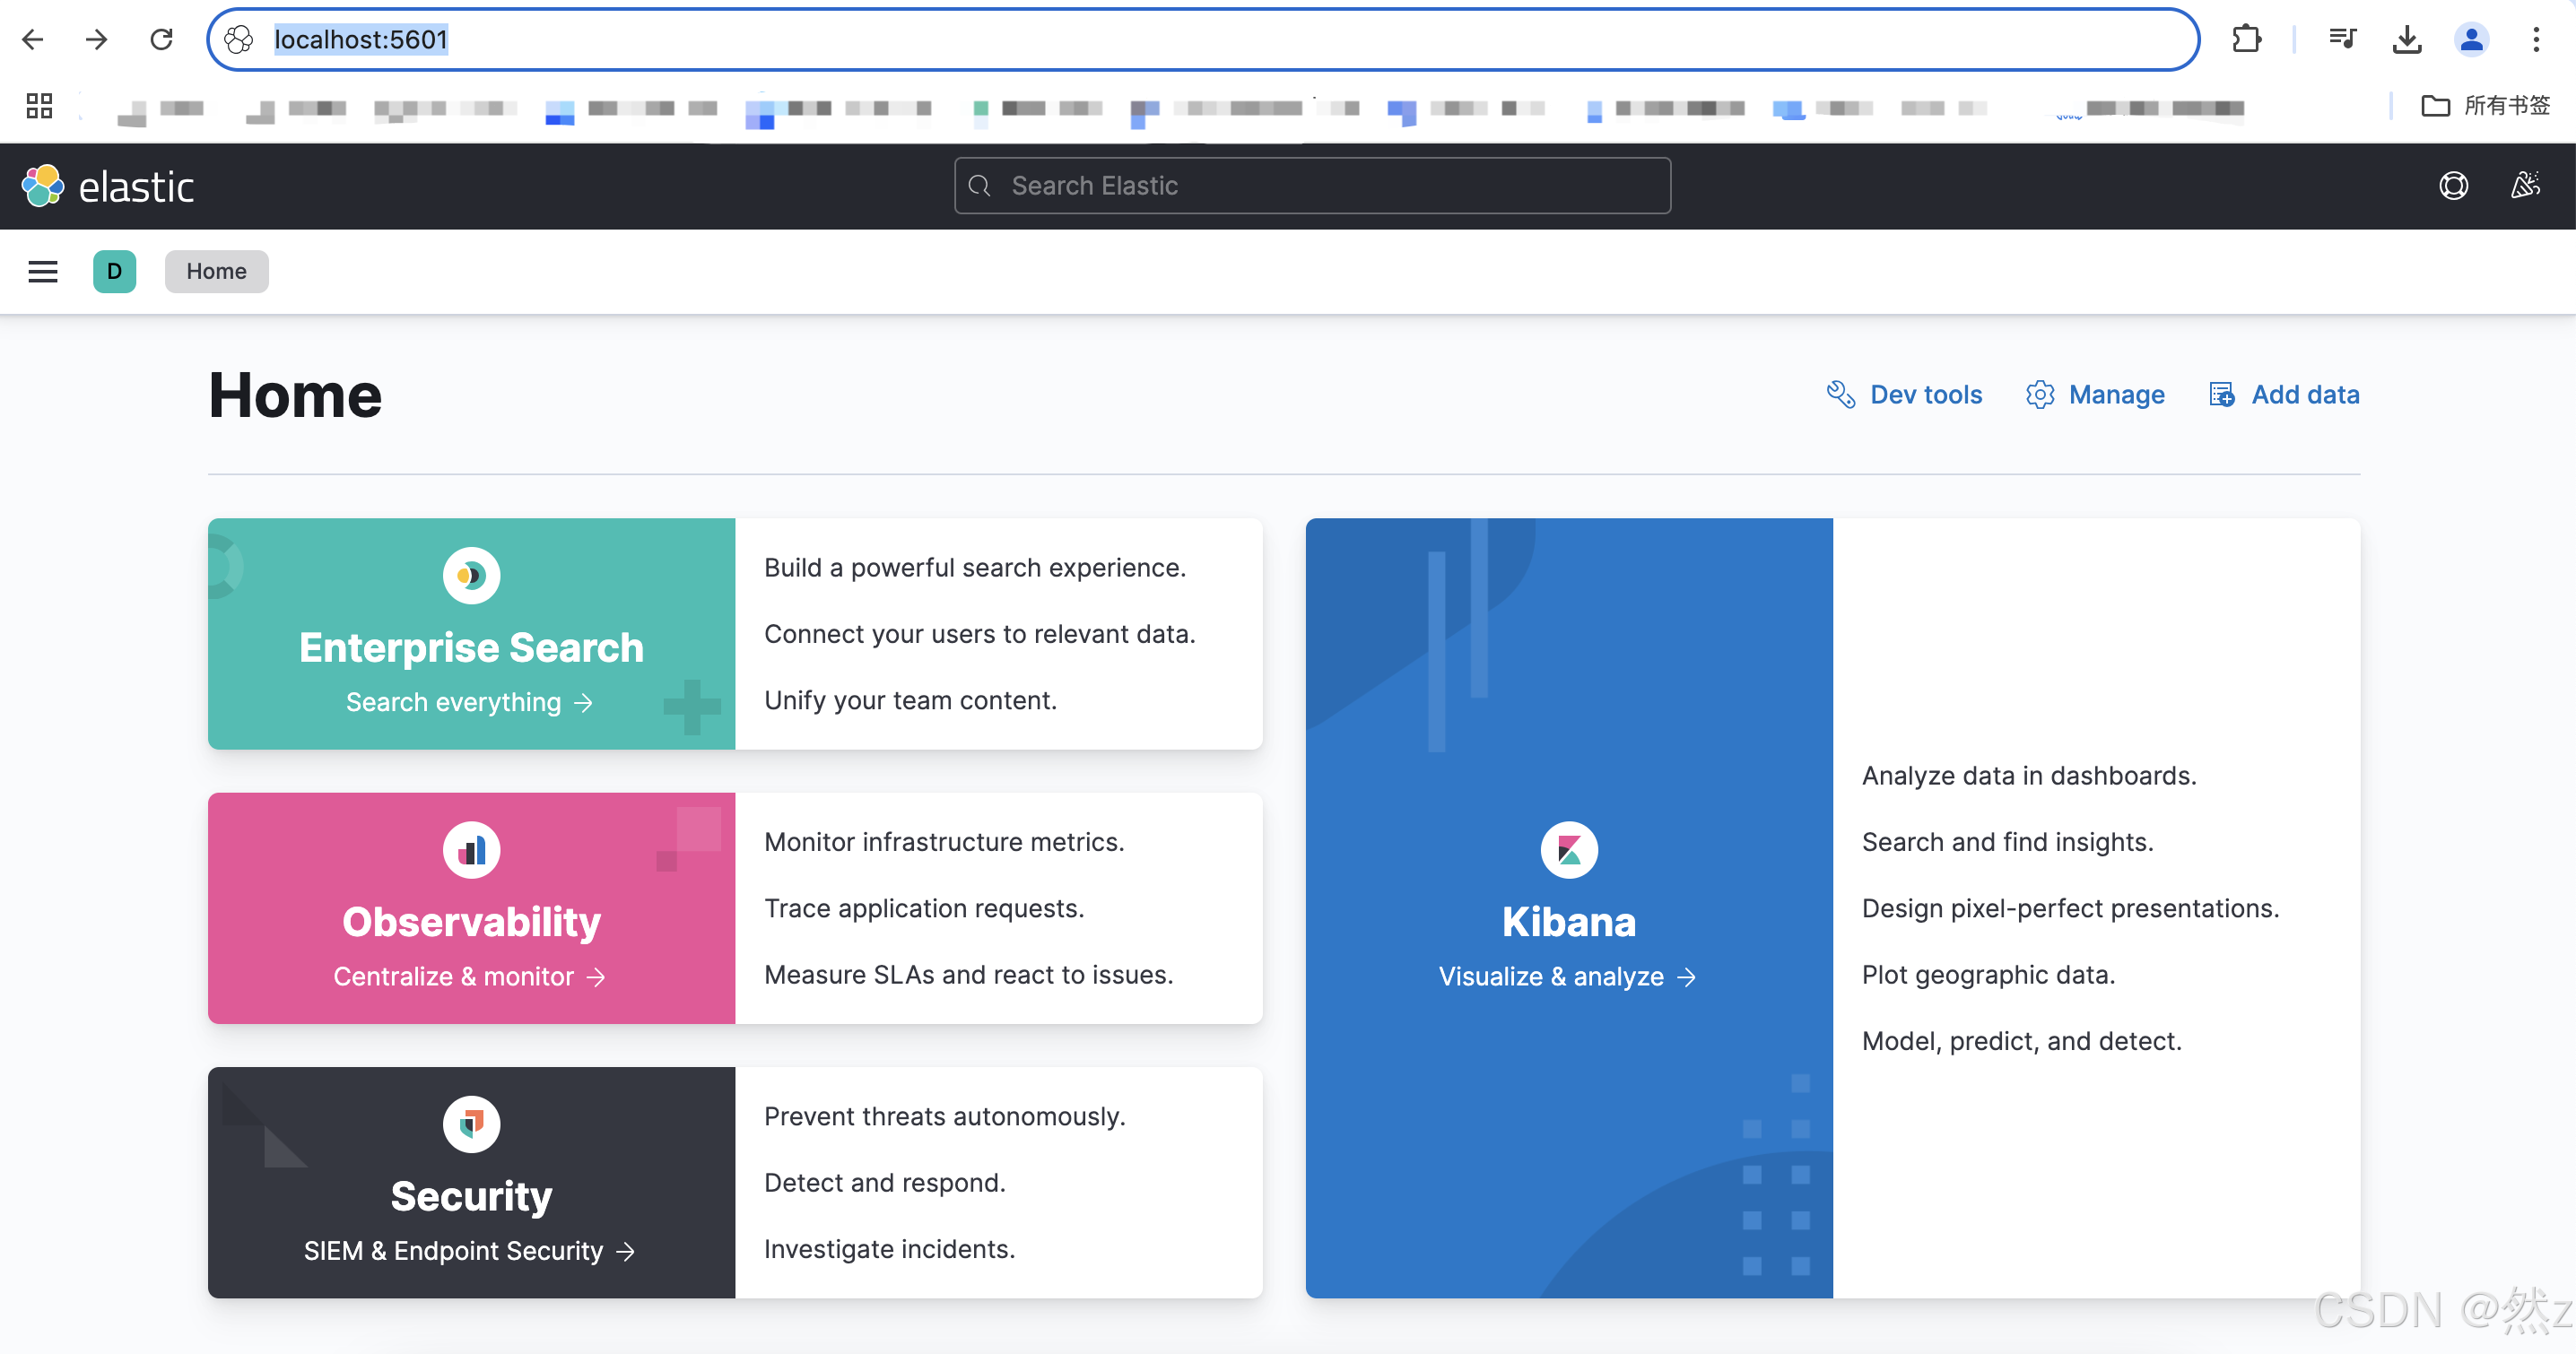Open the hamburger navigation menu
The height and width of the screenshot is (1354, 2576).
42,271
